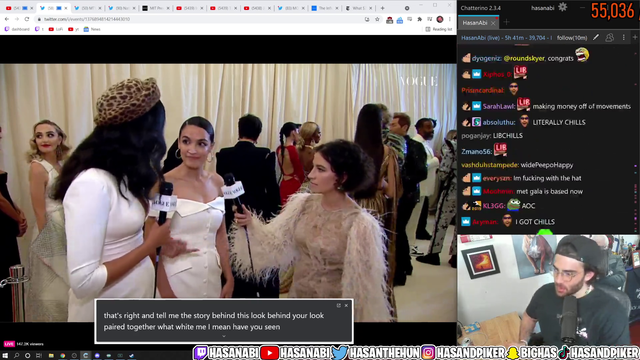The height and width of the screenshot is (360, 640).
Task: Click username SarahLawl in chat
Action: 498,107
